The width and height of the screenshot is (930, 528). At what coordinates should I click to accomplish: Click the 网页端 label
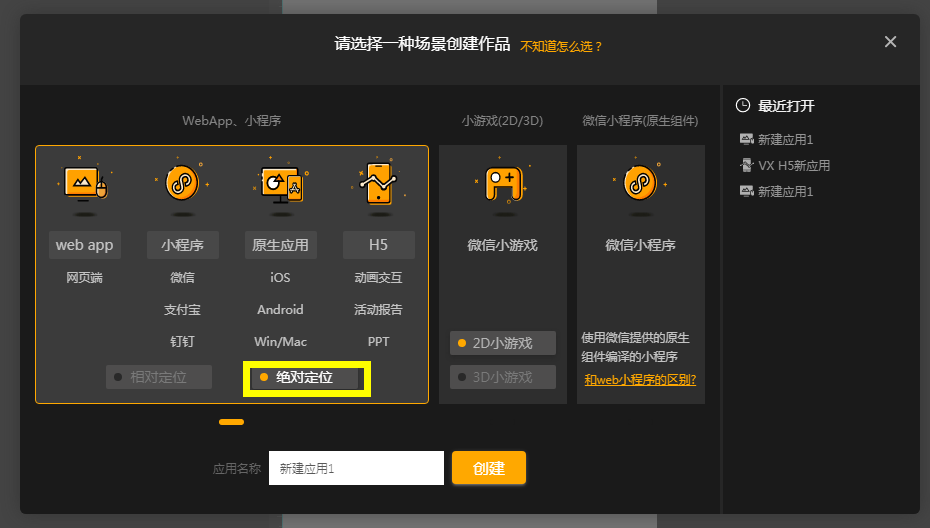pos(84,278)
